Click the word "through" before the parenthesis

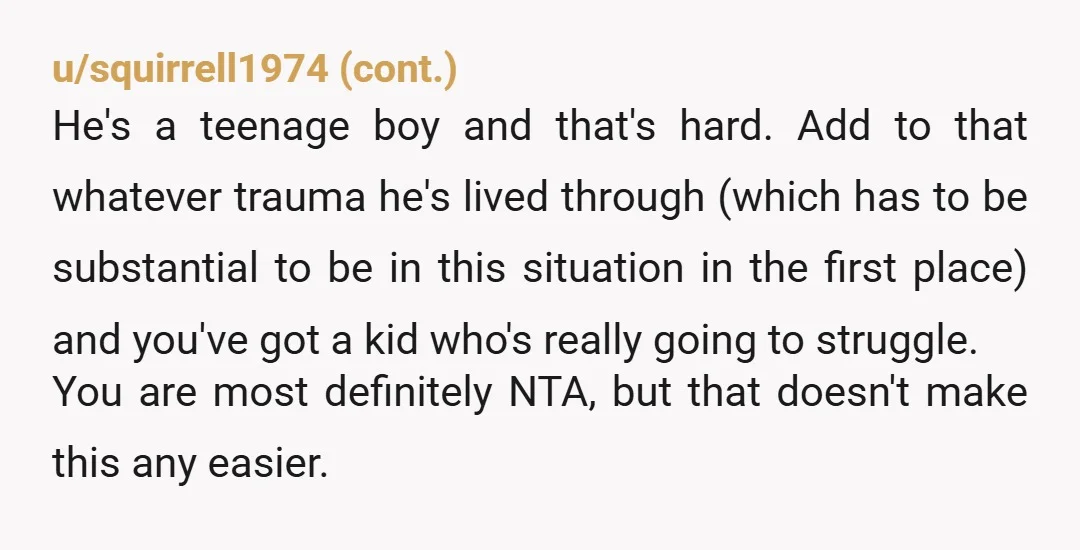(x=632, y=198)
